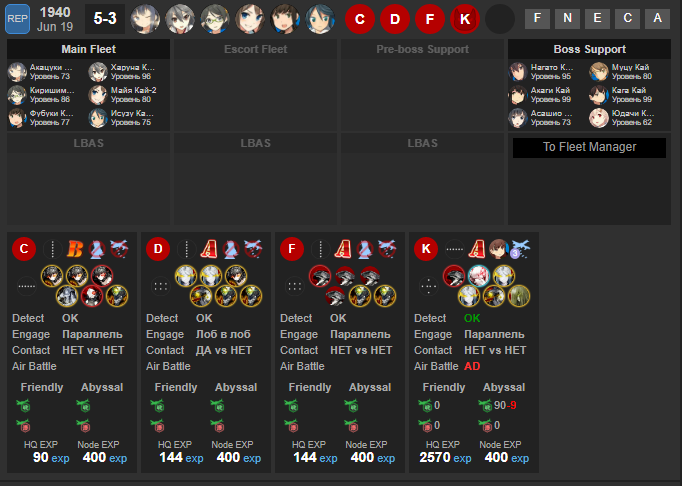Toggle the N filter button at top right

567,19
